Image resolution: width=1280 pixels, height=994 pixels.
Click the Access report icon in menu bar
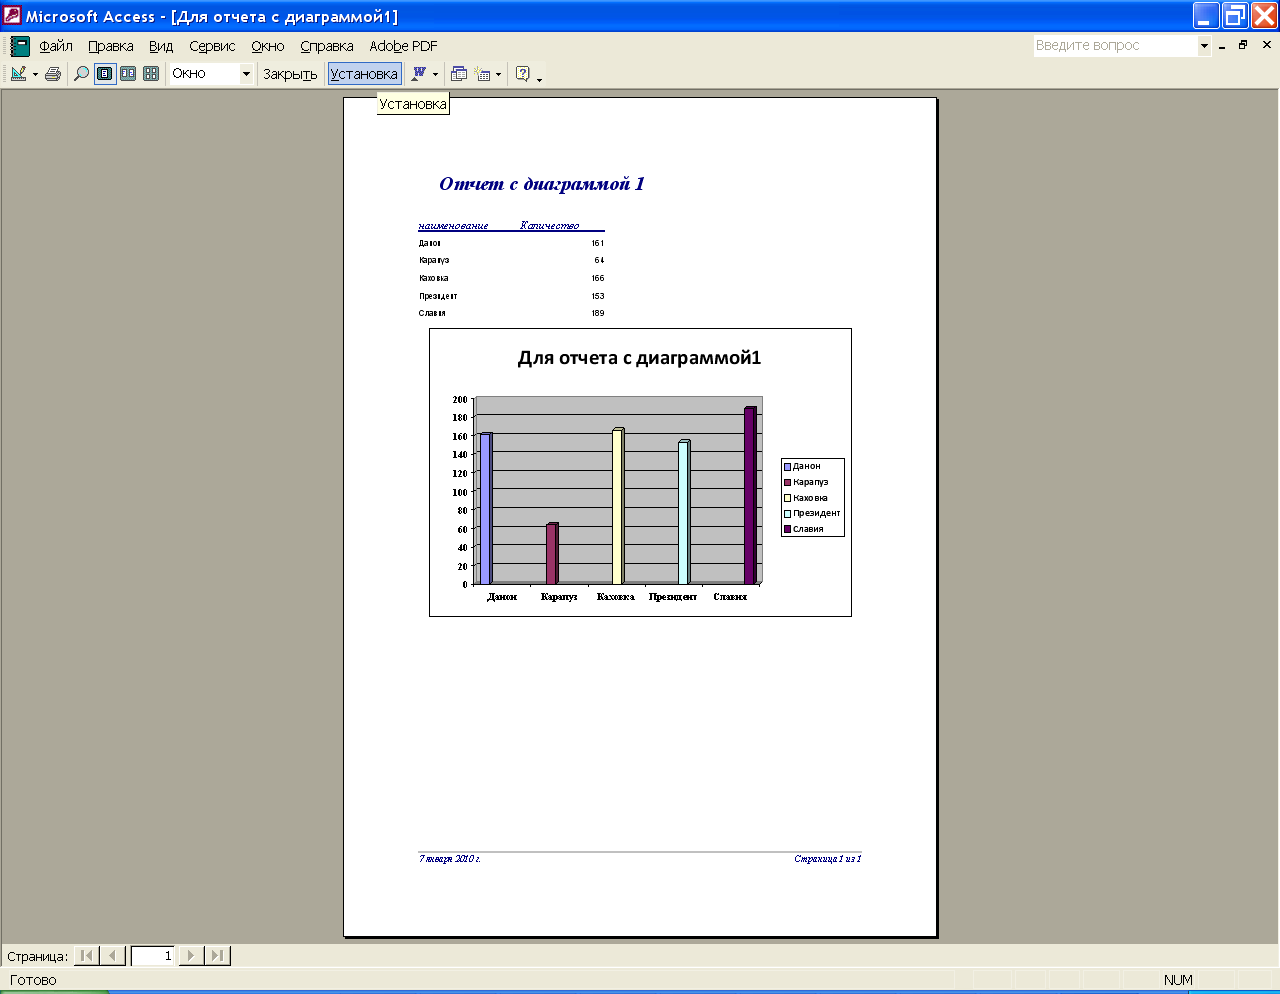(20, 46)
